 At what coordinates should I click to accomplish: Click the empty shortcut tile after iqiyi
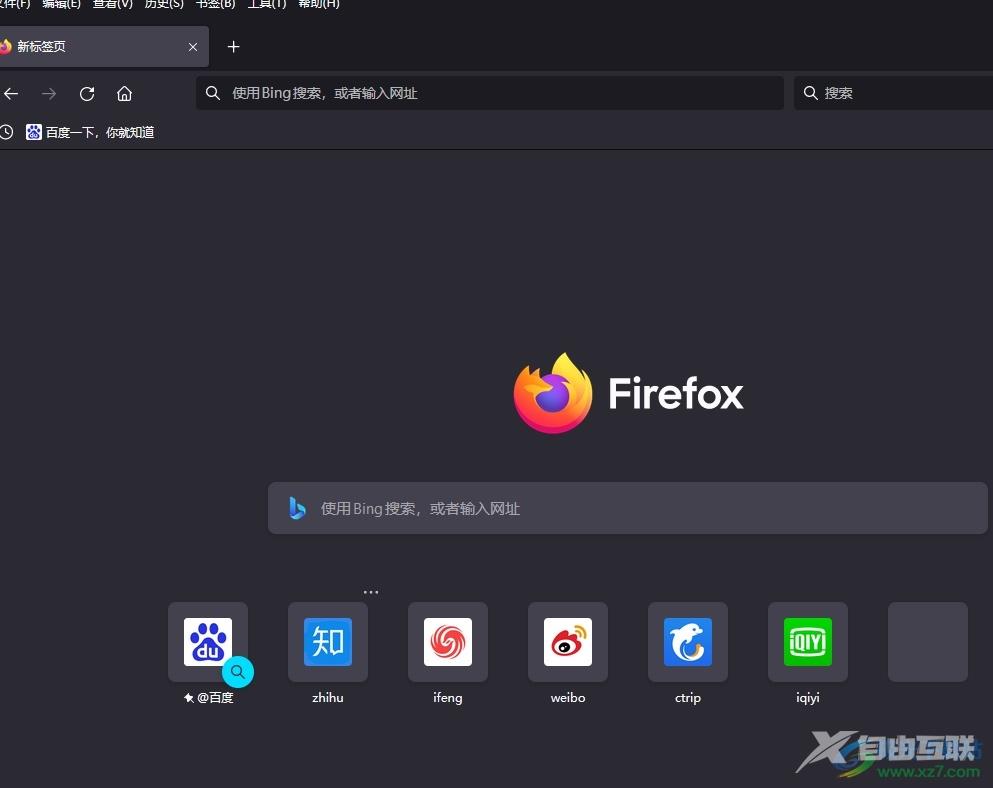928,642
